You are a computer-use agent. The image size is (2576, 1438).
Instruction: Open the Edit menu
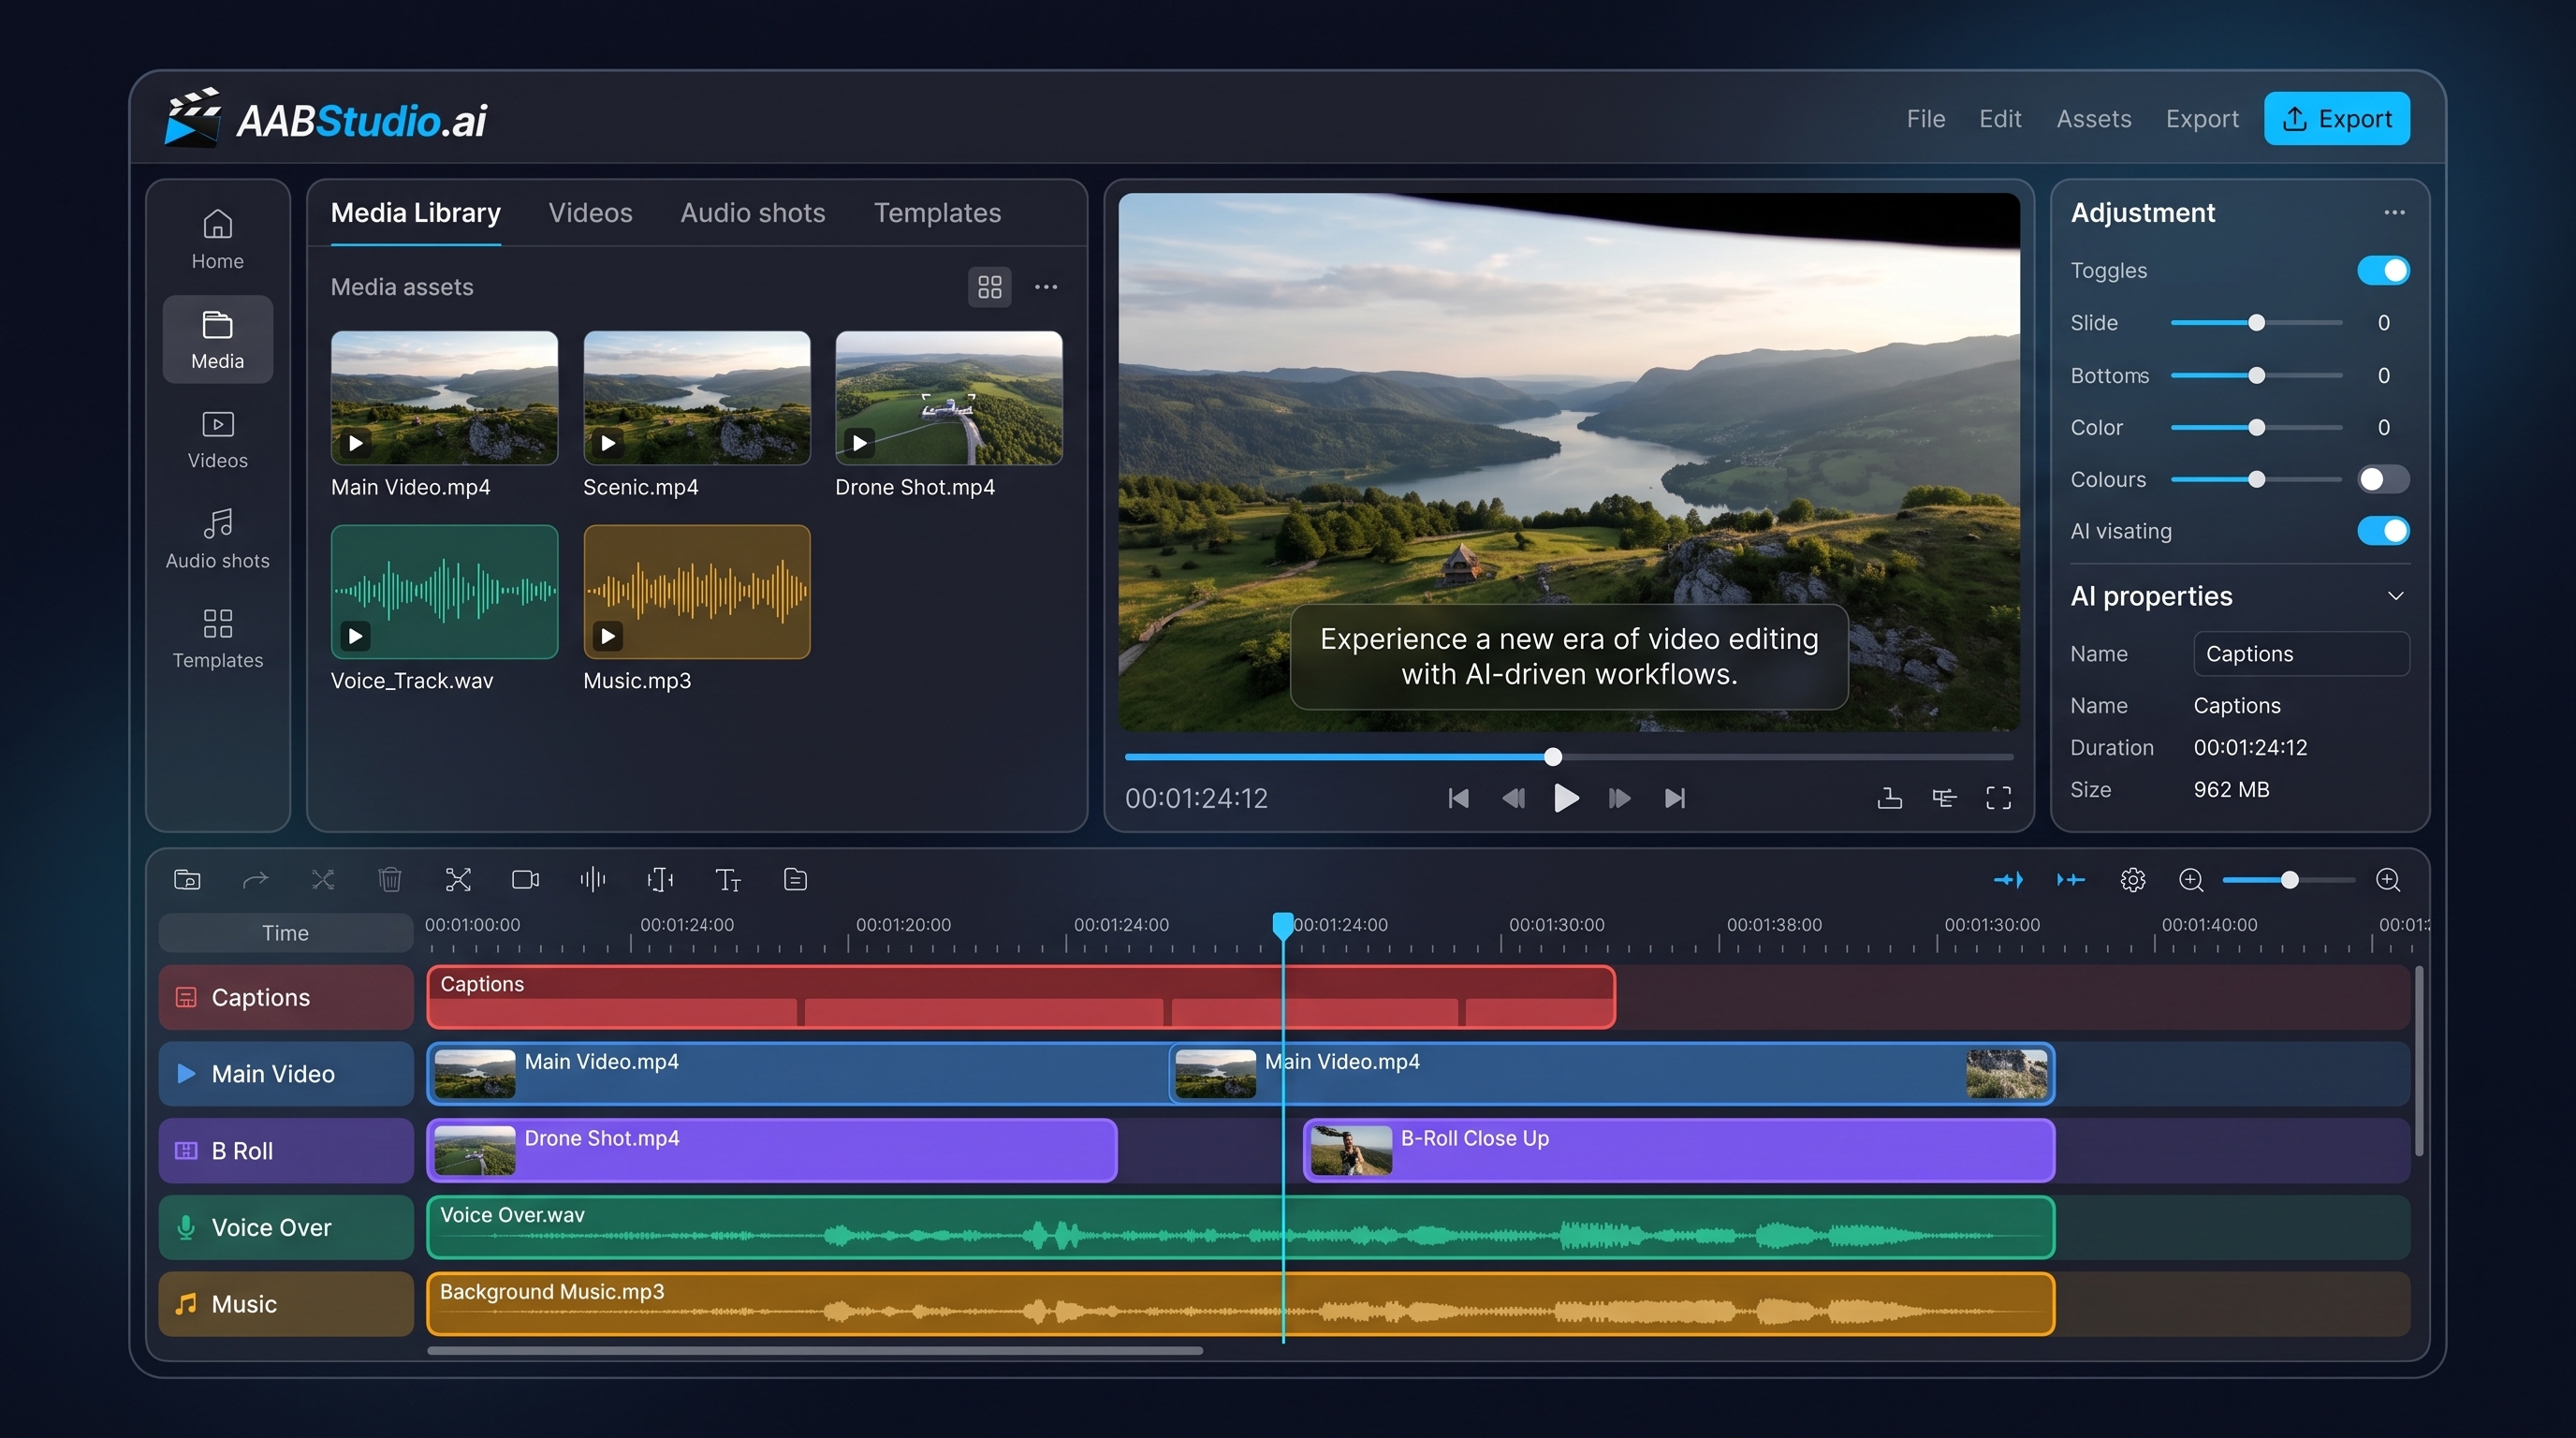pyautogui.click(x=2000, y=119)
